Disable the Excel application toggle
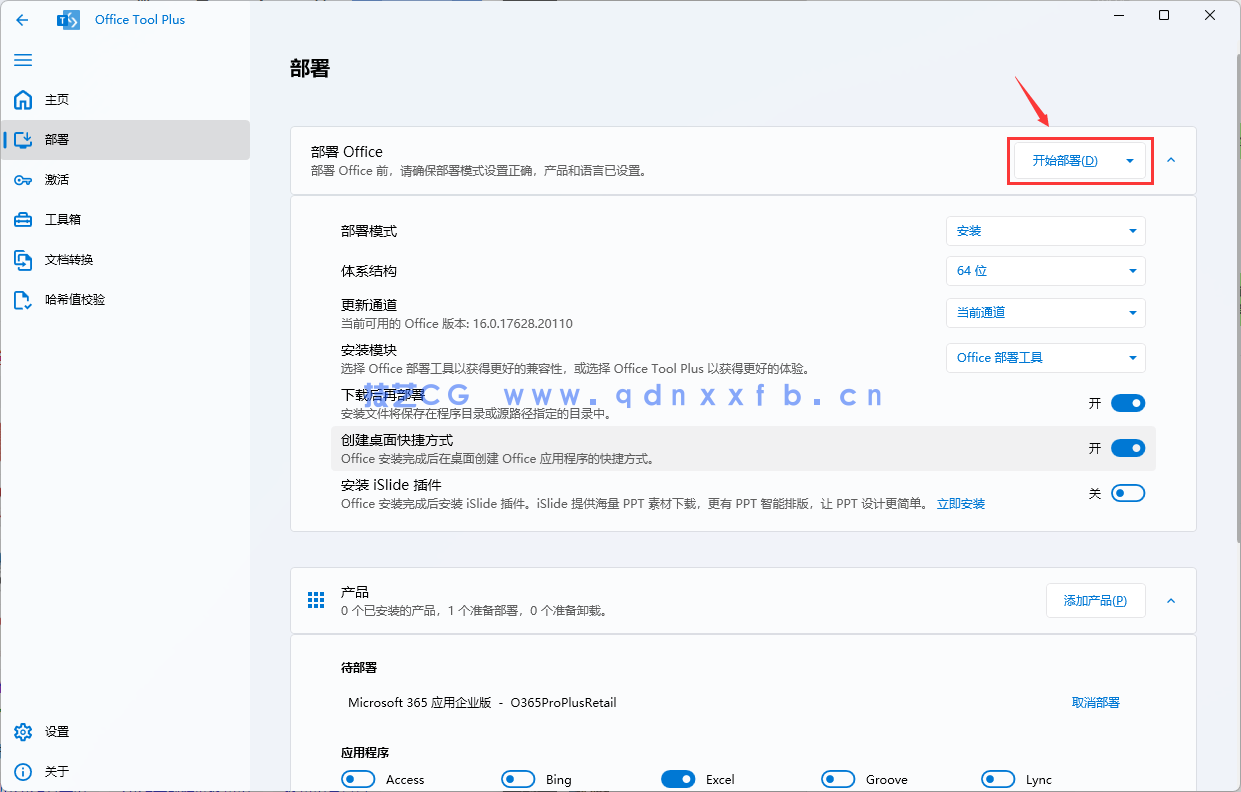1241x792 pixels. (678, 778)
